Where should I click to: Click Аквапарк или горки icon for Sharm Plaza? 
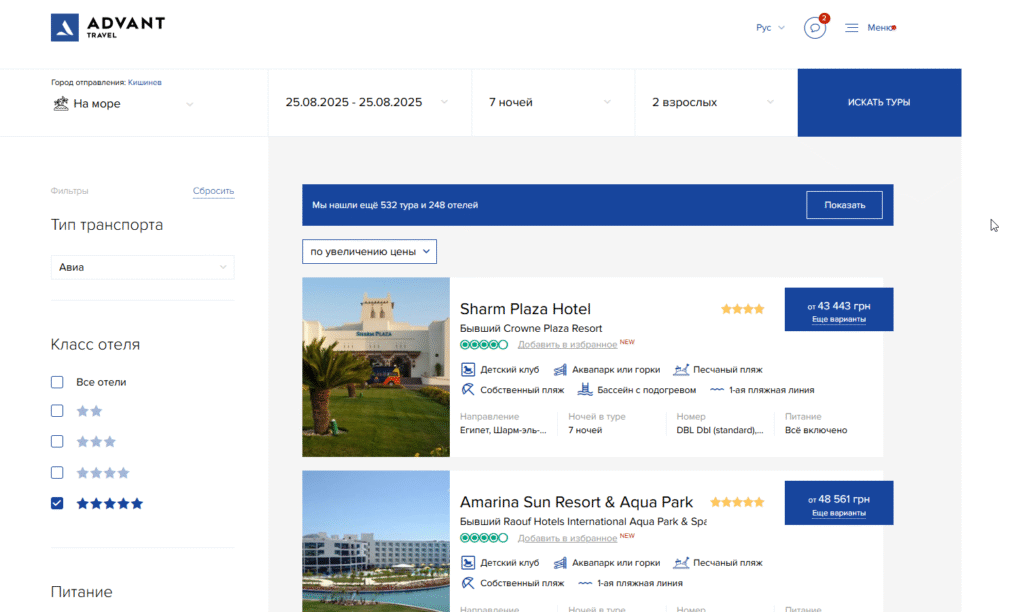tap(560, 370)
